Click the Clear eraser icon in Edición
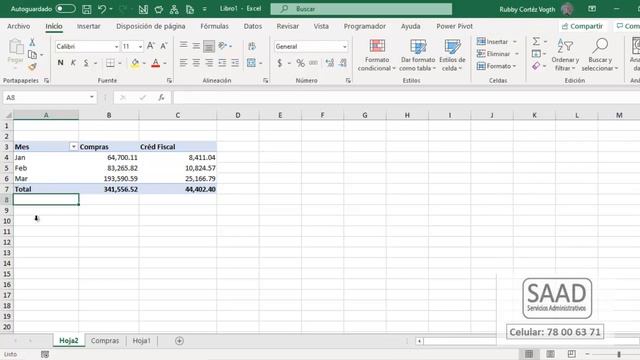Screen dimensions: 640x360 click(536, 66)
